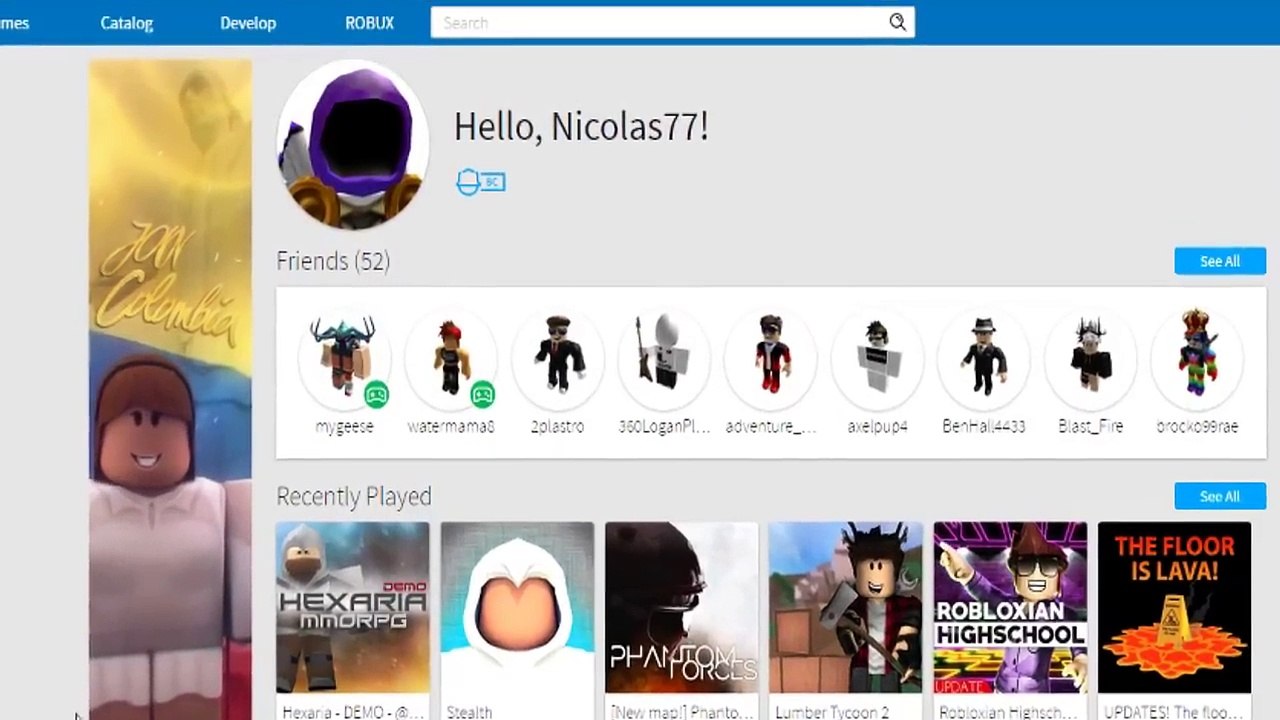Open the Builders Club membership badge icon
Image resolution: width=1280 pixels, height=720 pixels.
[480, 182]
